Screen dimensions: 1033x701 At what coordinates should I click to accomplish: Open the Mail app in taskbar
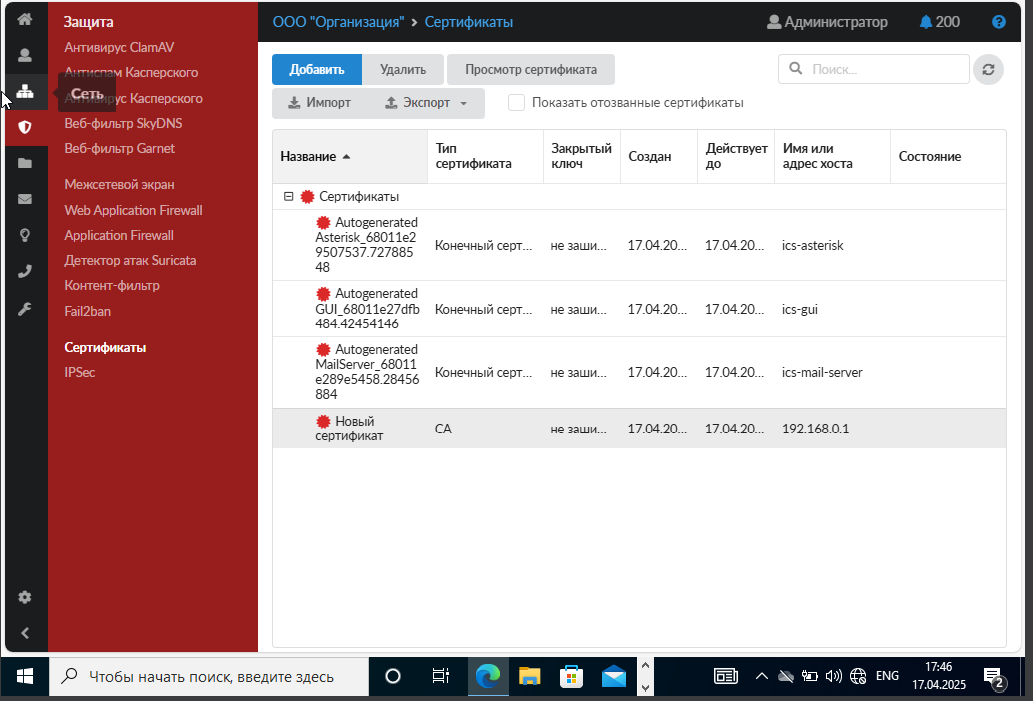[614, 676]
